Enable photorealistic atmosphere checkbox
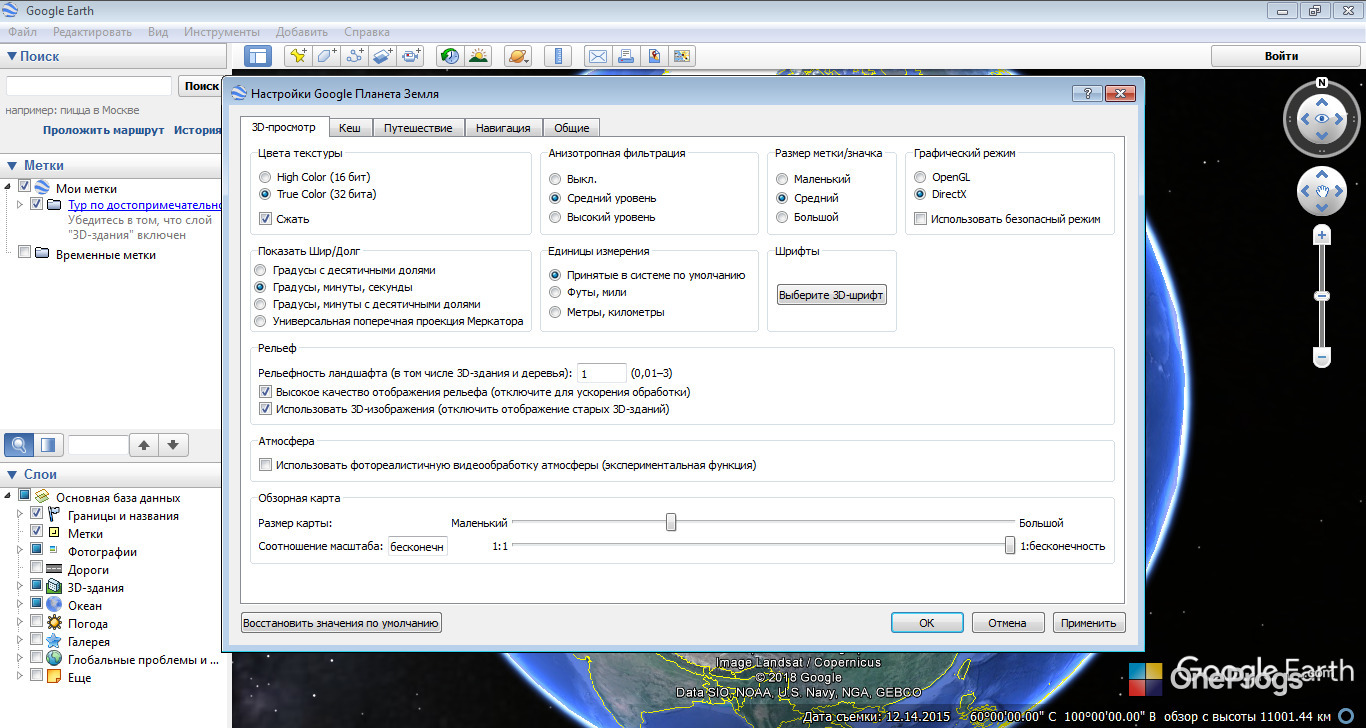The height and width of the screenshot is (728, 1366). click(x=265, y=465)
